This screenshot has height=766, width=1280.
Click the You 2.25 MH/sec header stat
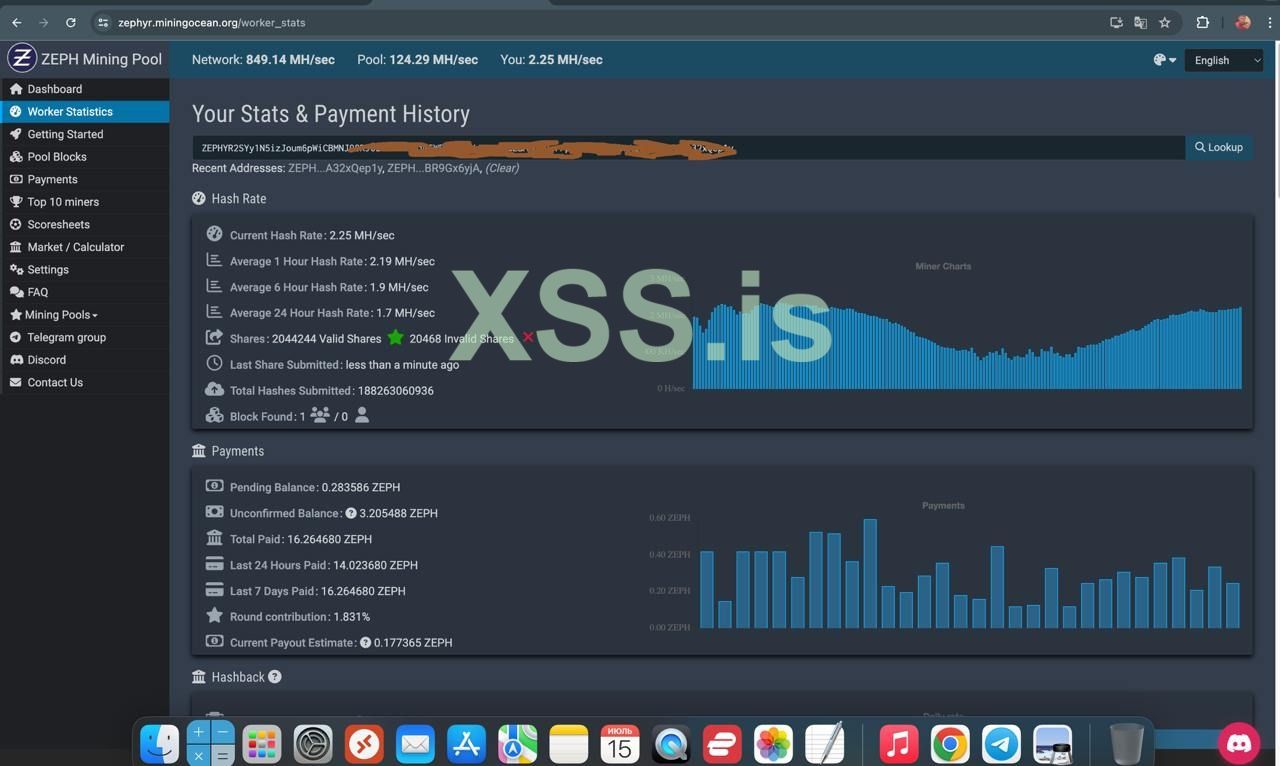[551, 60]
